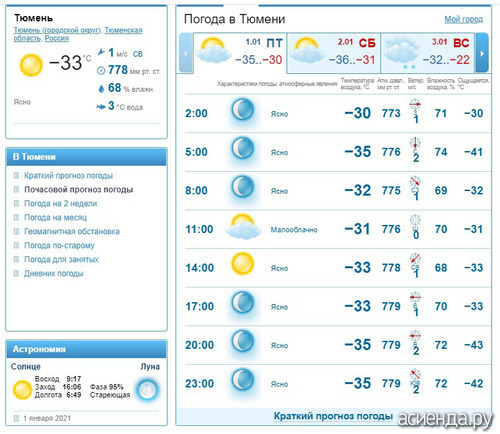500x434 pixels.
Task: Click the sun icon beside −33 current temperature
Action: [x=31, y=65]
